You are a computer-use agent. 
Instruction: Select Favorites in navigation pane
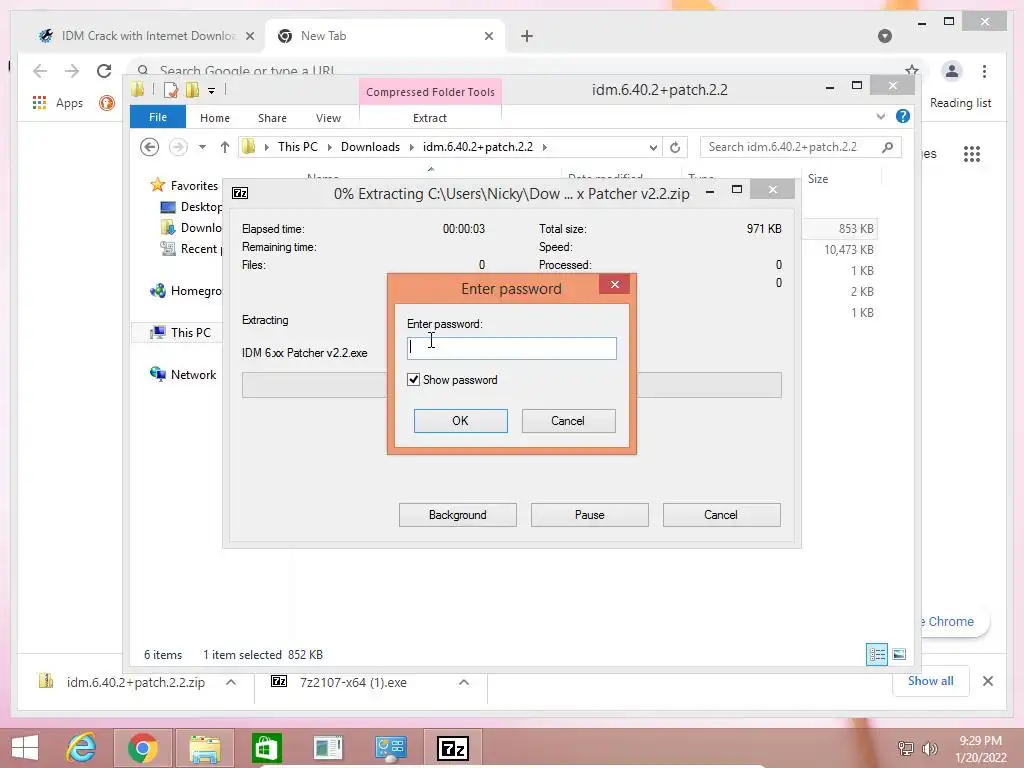pos(185,185)
